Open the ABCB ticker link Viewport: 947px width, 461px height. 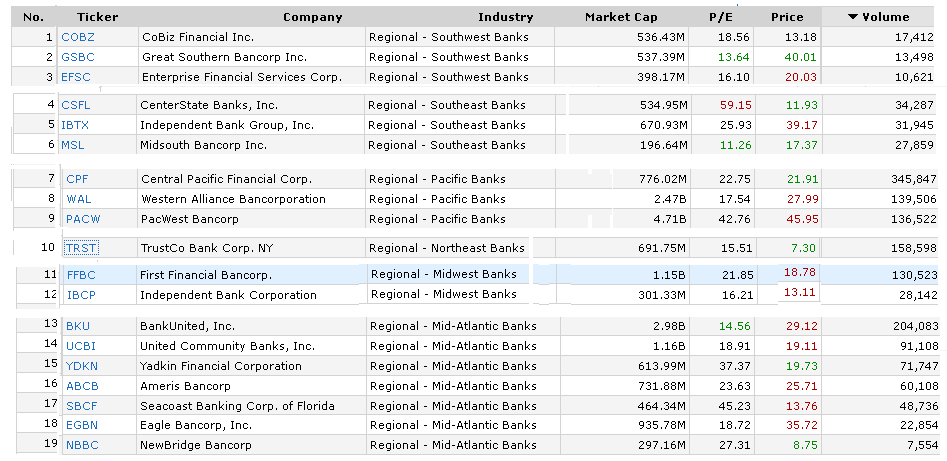pos(82,386)
